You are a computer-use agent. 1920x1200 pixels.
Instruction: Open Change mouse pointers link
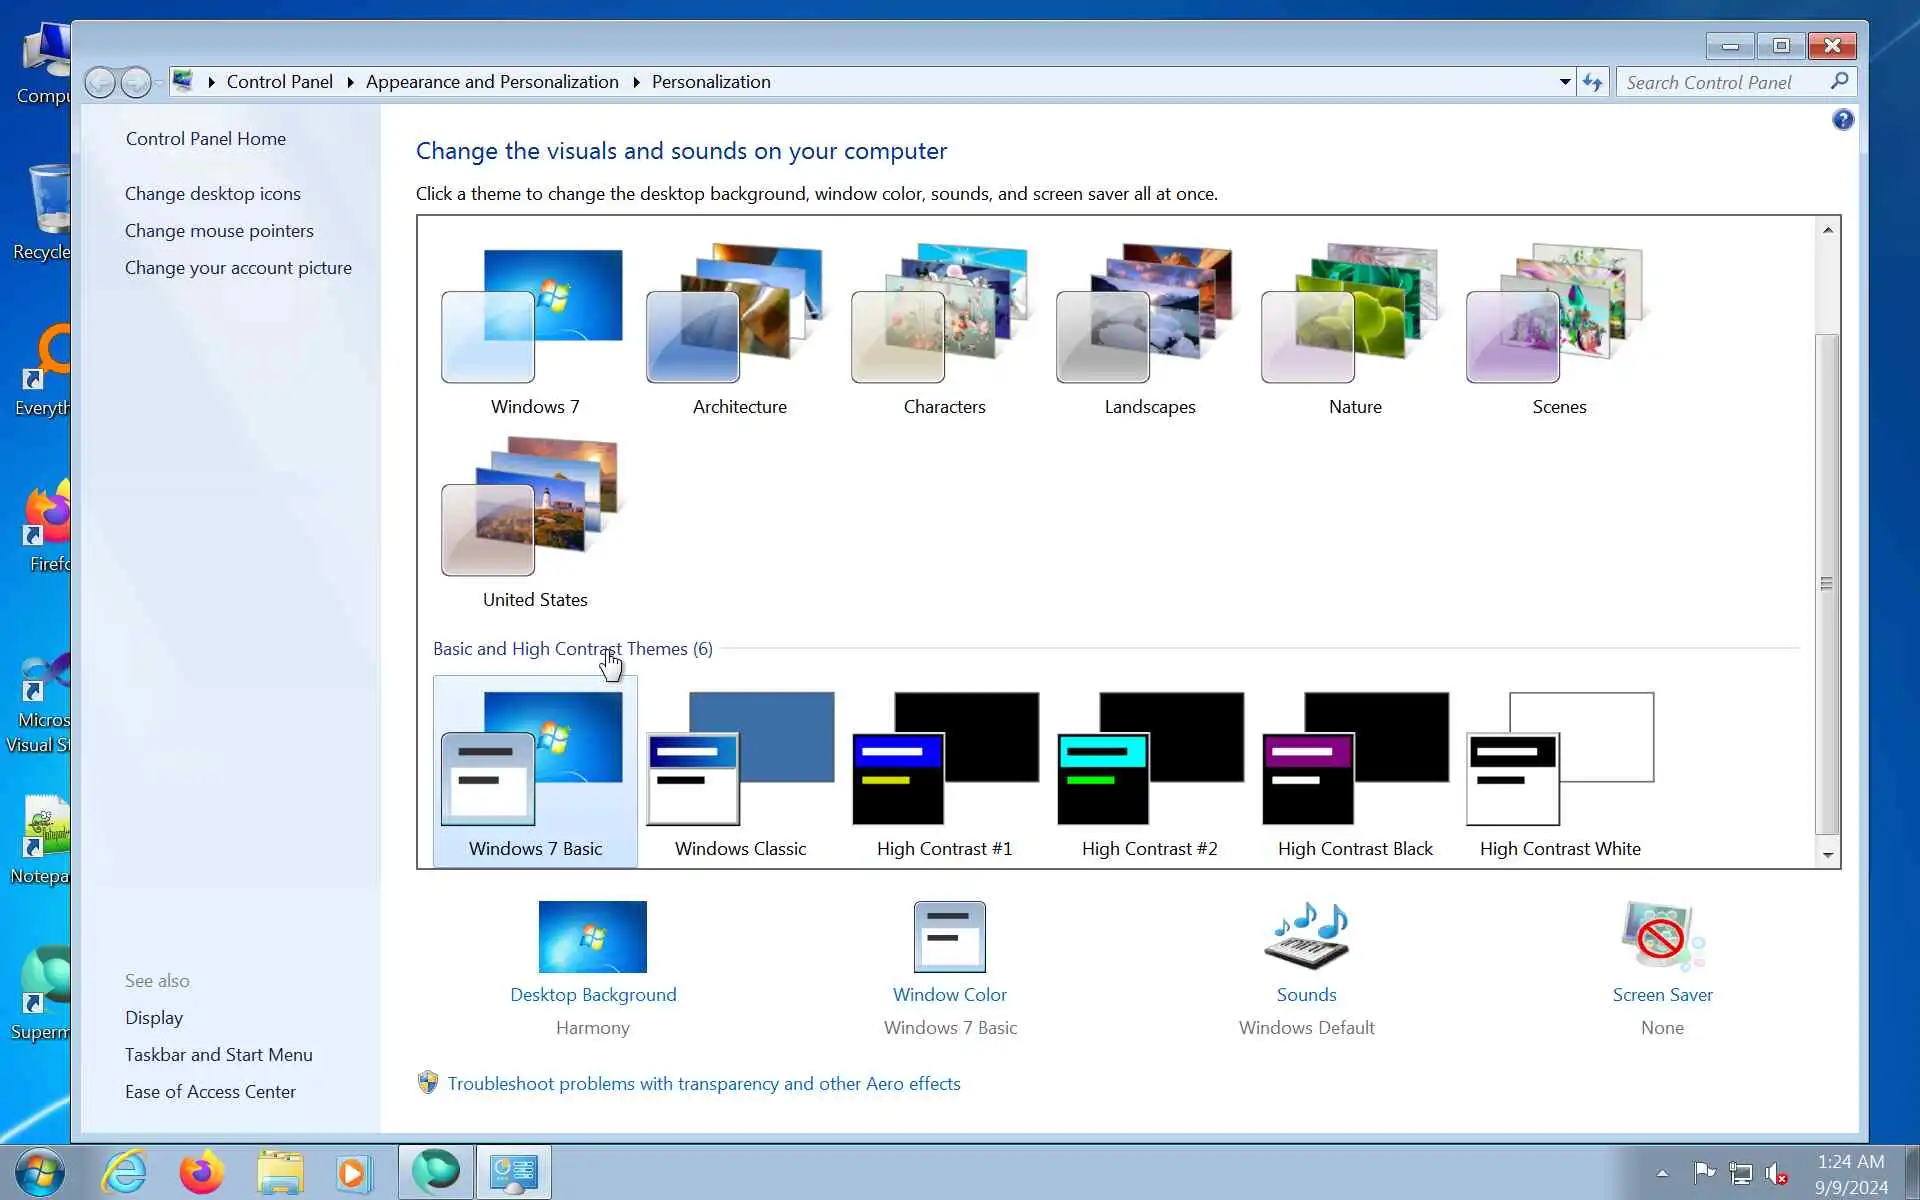pyautogui.click(x=219, y=231)
